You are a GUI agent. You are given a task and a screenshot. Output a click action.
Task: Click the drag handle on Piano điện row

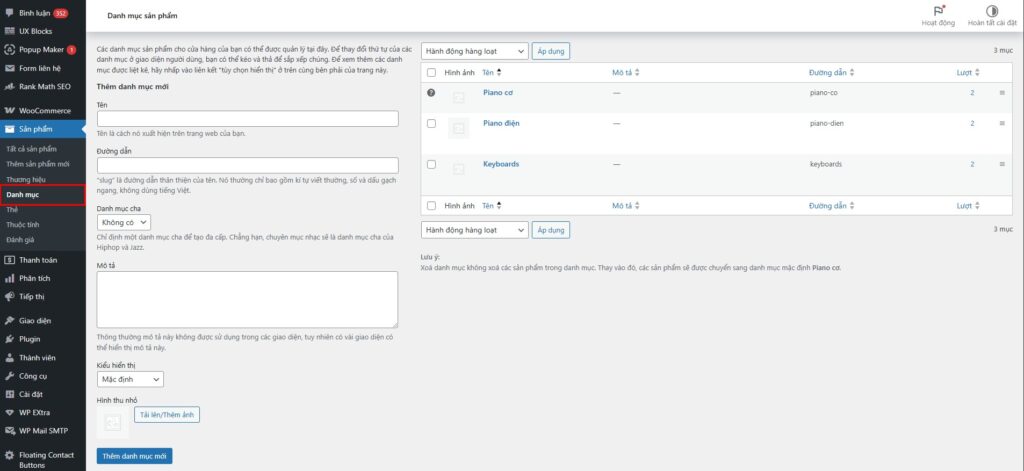1002,123
